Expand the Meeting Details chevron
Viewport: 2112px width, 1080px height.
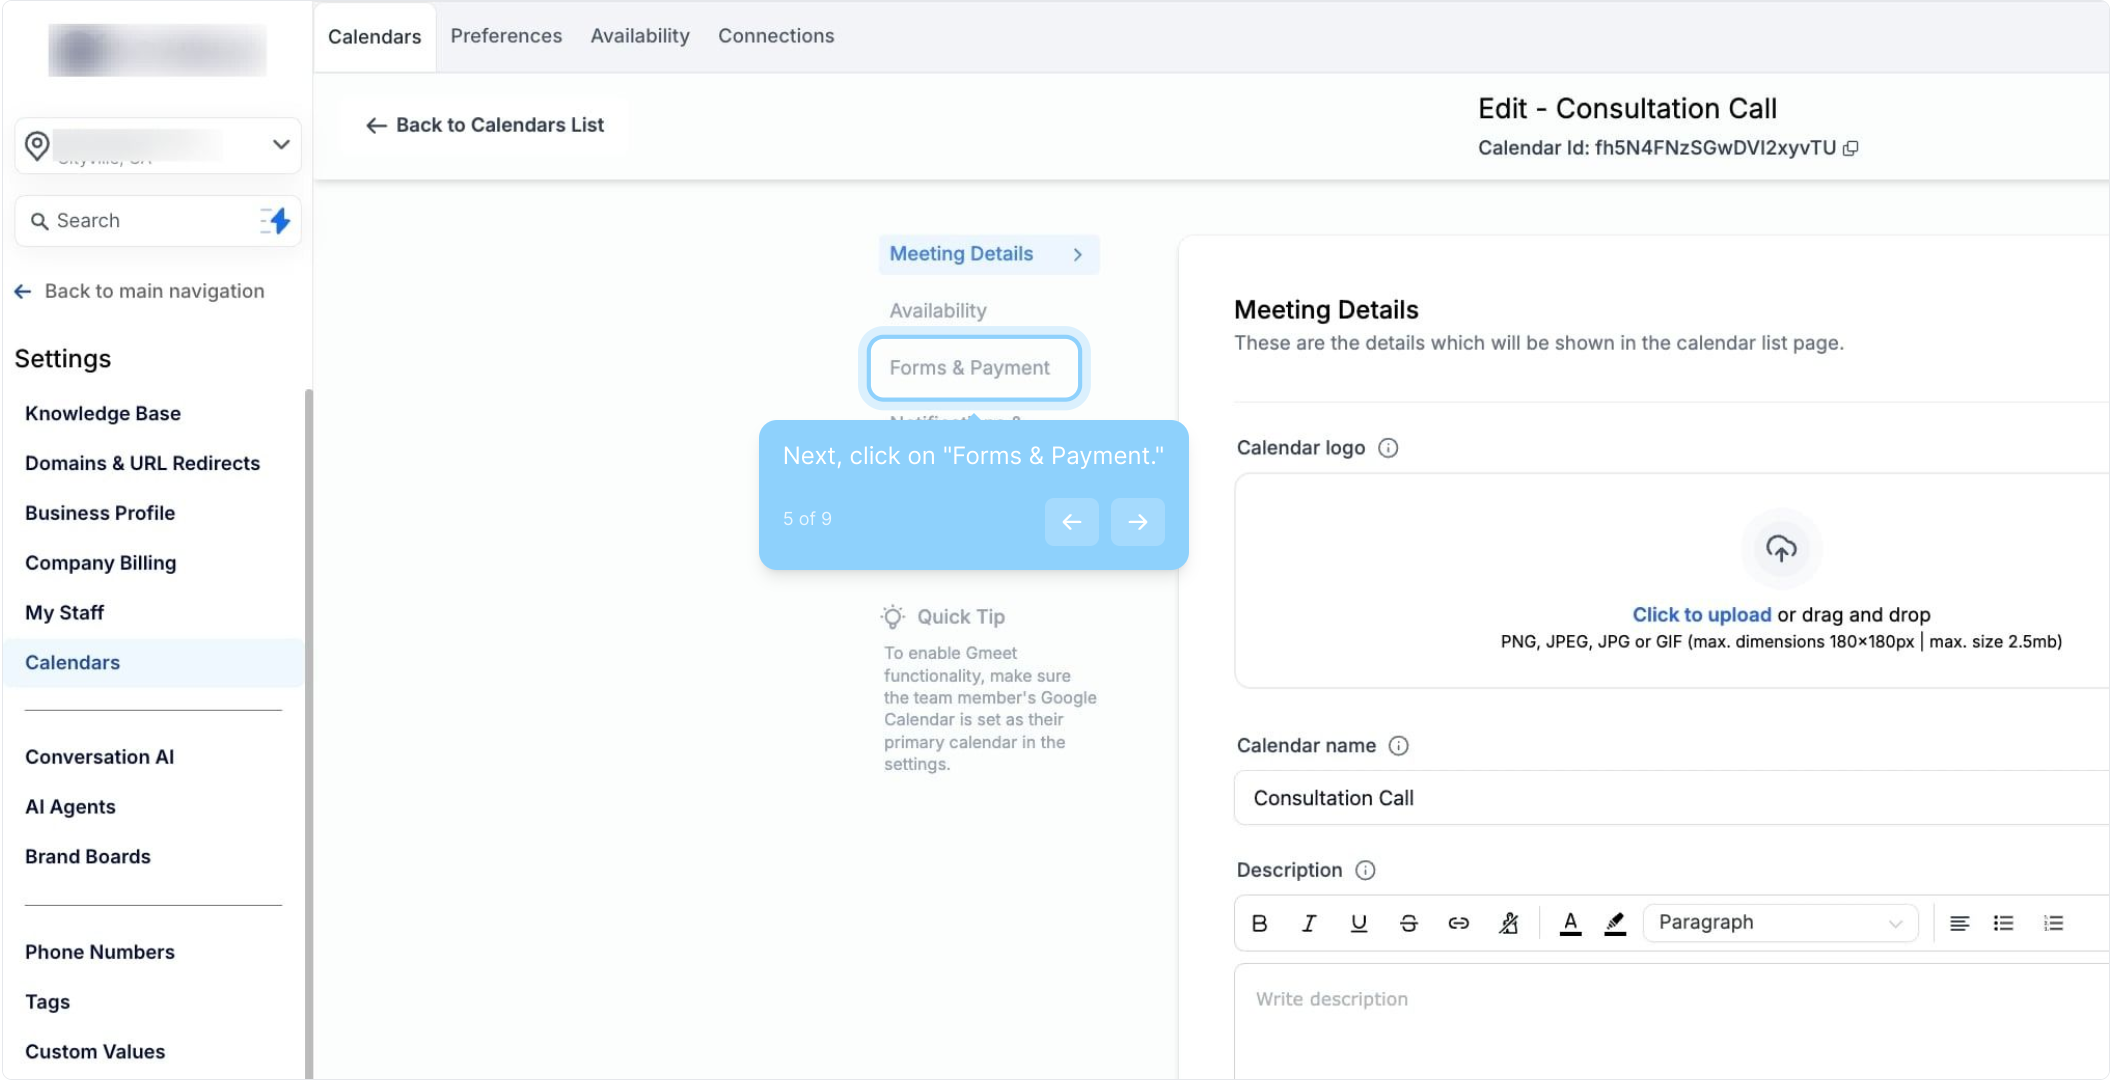pyautogui.click(x=1078, y=255)
